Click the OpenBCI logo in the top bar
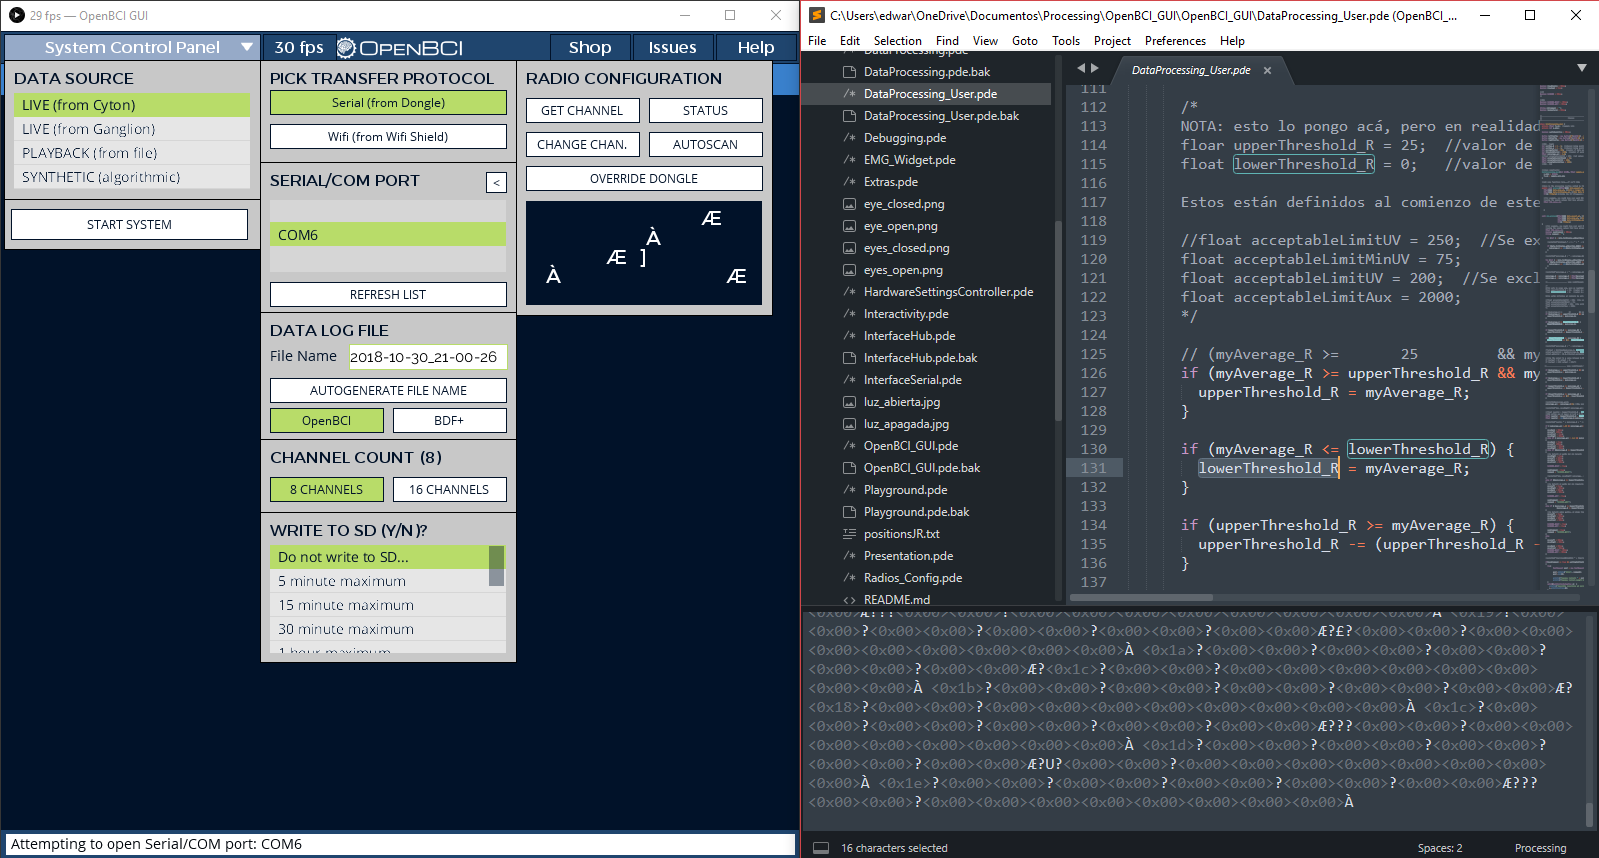The image size is (1599, 858). pos(399,48)
